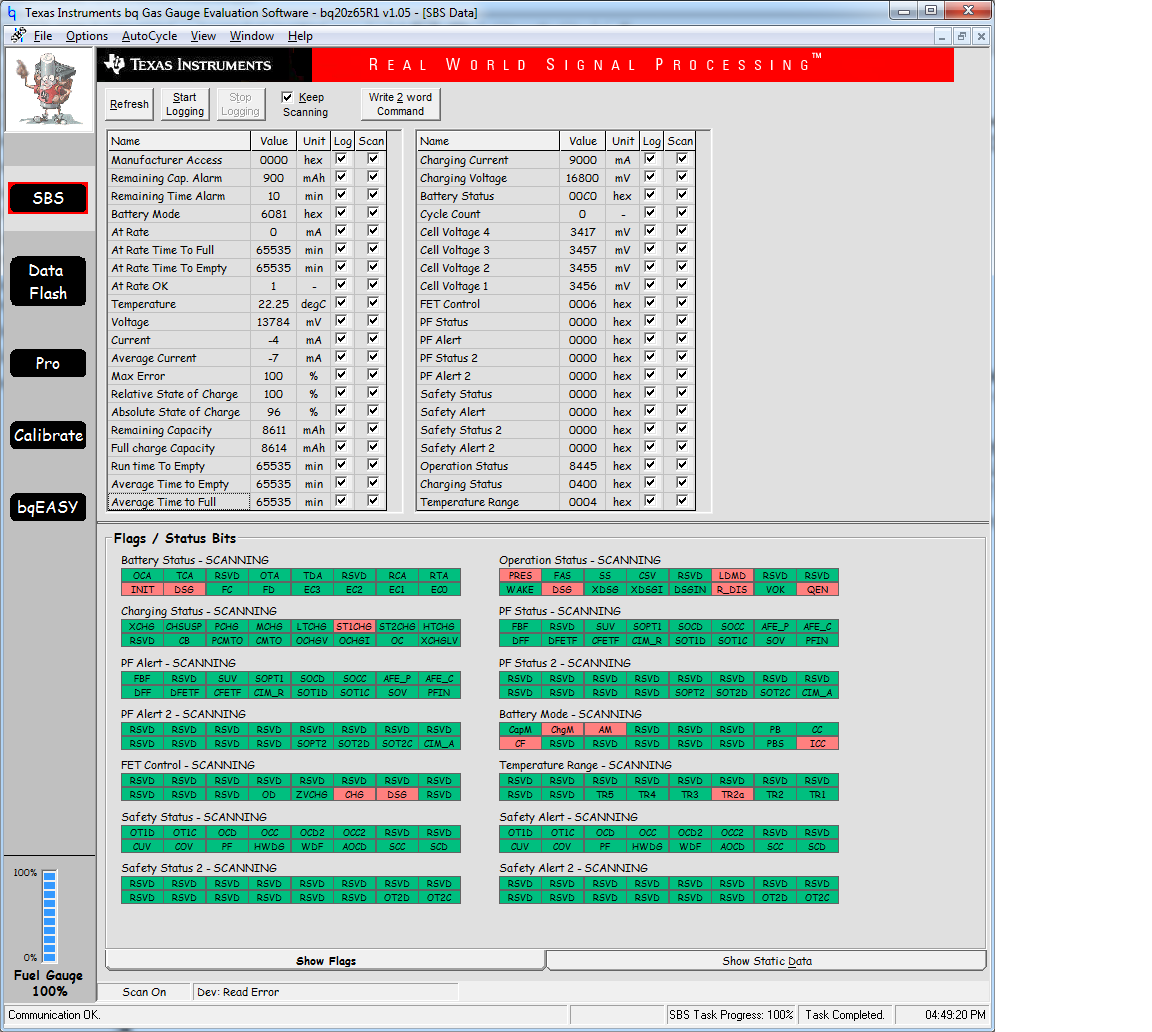The image size is (1152, 1032).
Task: Open the SBS screen from sidebar
Action: point(48,198)
